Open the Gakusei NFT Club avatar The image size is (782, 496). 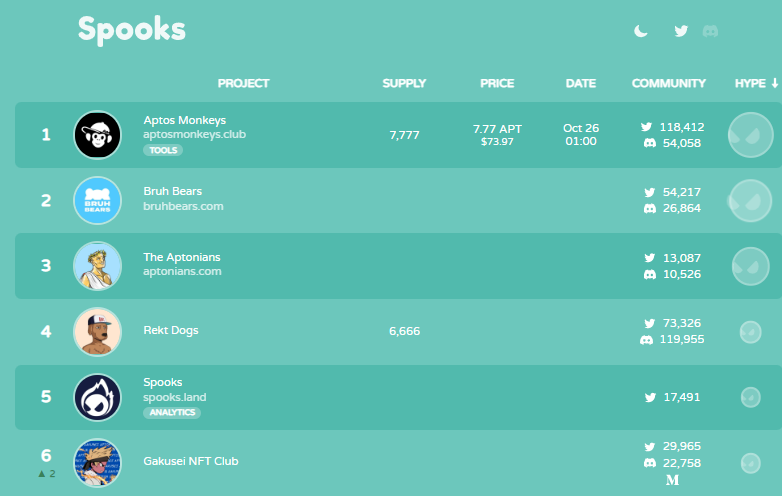tap(97, 463)
